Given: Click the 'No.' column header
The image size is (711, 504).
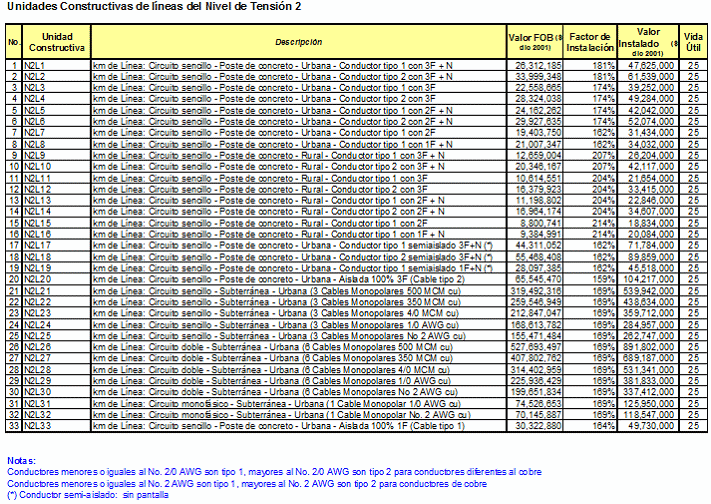Looking at the screenshot, I should pos(14,42).
